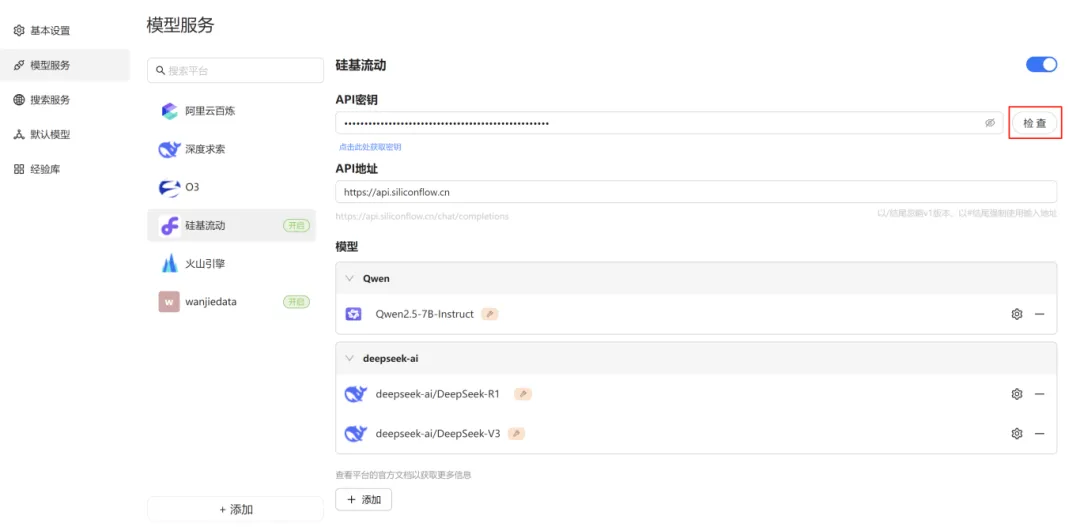Open the 搜索服务 section
This screenshot has height=527, width=1080.
pyautogui.click(x=65, y=100)
